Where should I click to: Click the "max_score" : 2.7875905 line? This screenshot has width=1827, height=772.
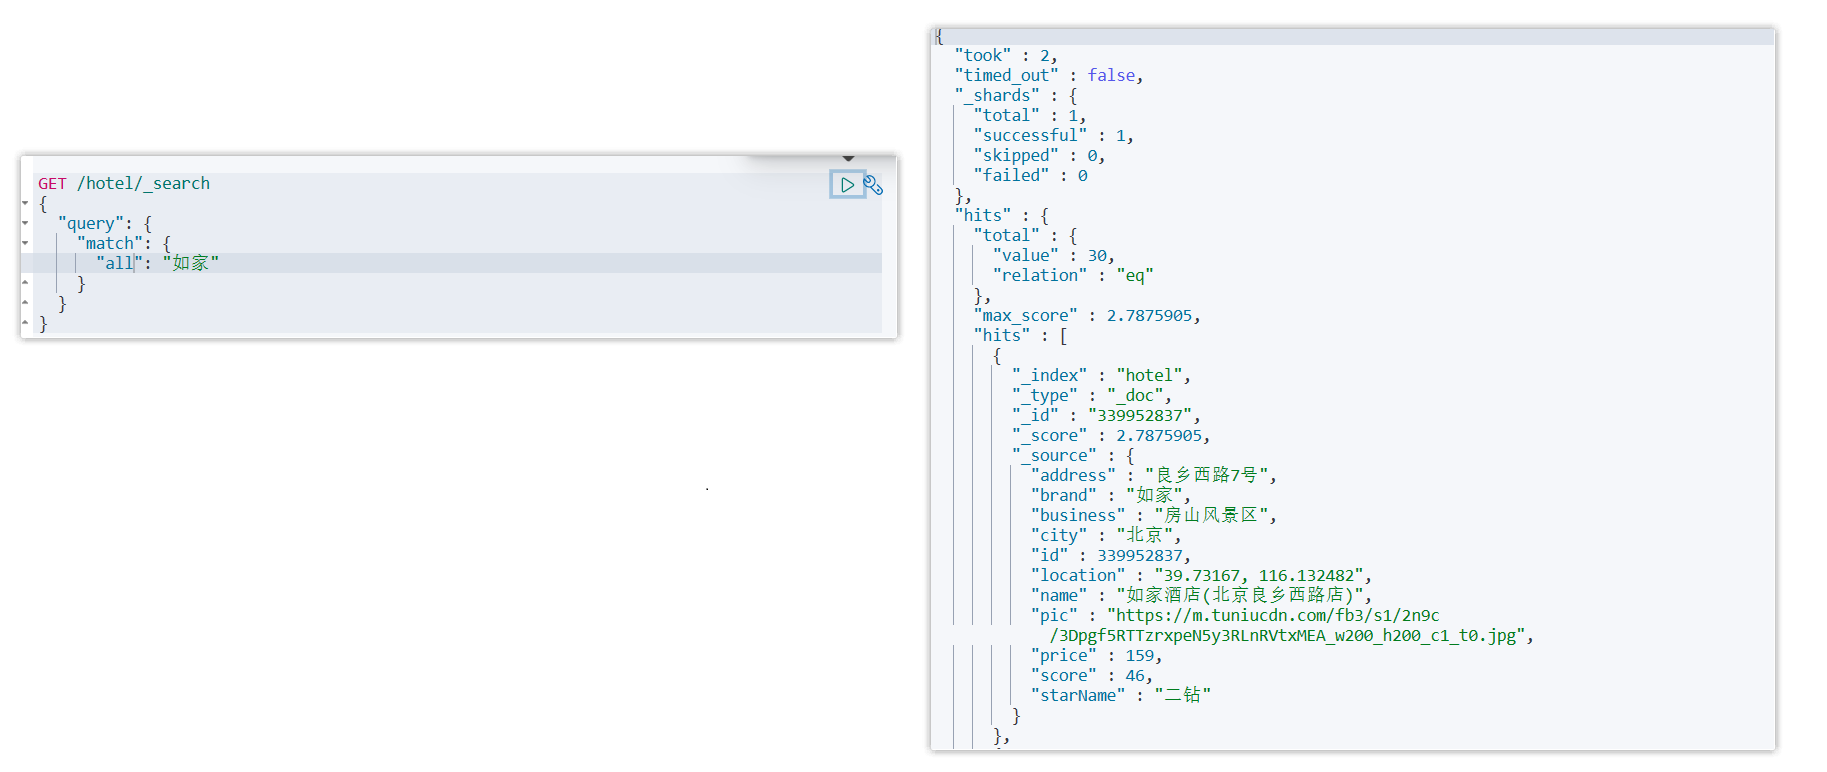coord(1087,316)
